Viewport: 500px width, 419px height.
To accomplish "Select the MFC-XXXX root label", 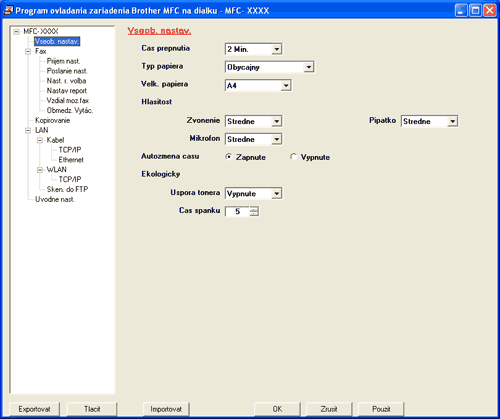I will coord(41,31).
